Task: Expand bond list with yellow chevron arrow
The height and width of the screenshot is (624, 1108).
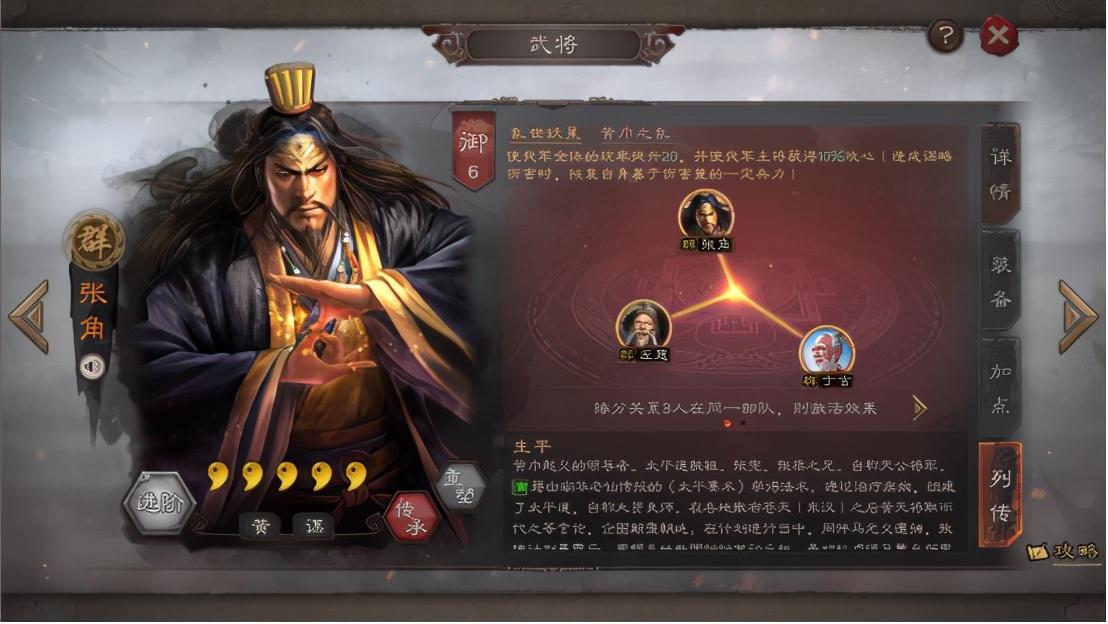Action: point(919,408)
